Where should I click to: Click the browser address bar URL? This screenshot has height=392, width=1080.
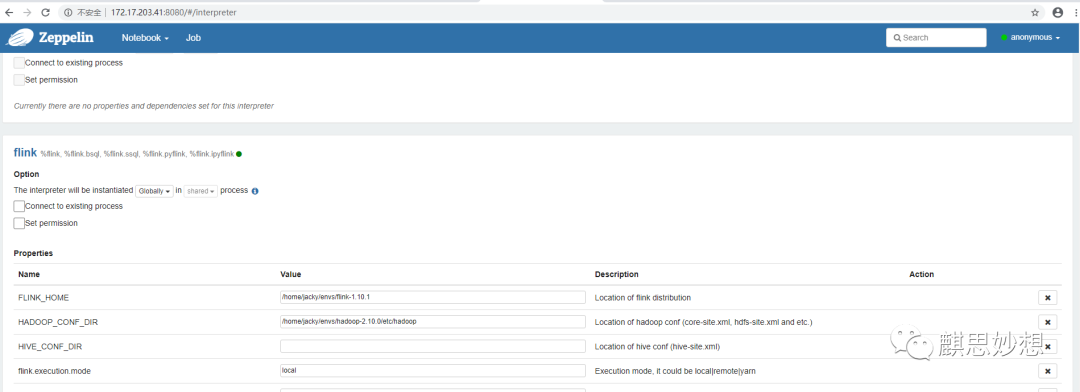[173, 12]
